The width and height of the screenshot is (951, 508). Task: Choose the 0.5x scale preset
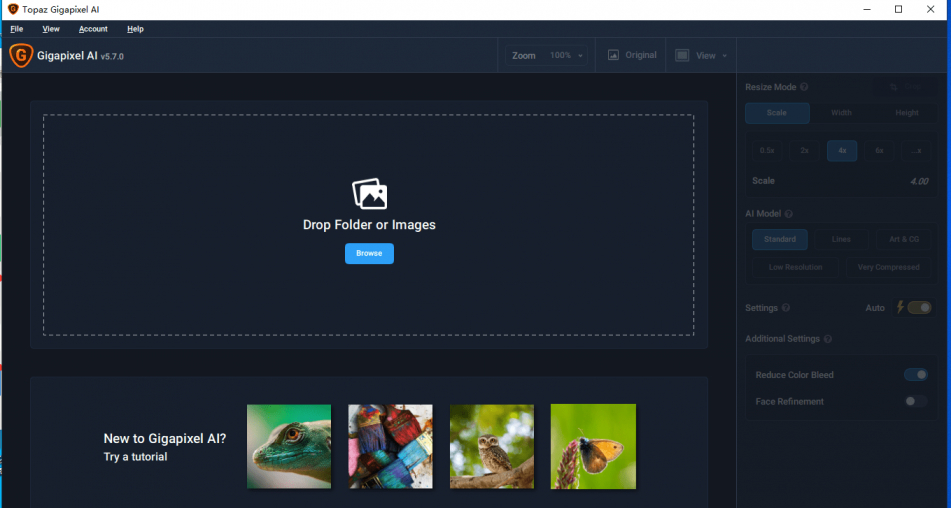coord(767,150)
